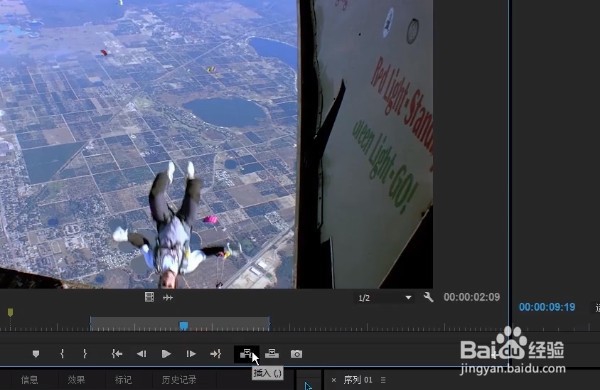Click the Drag Audio Only waveform icon
The image size is (600, 390).
coord(168,297)
